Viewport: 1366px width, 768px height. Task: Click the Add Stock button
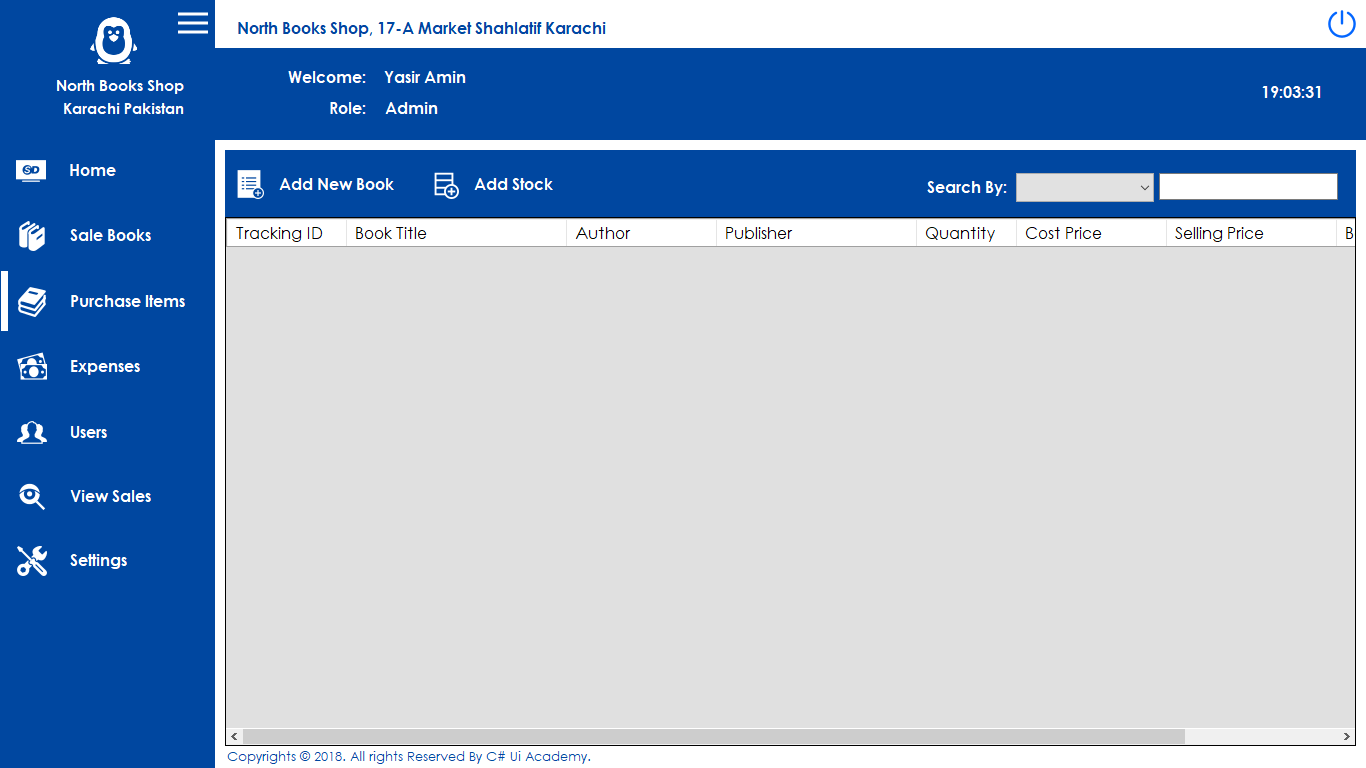pos(493,185)
